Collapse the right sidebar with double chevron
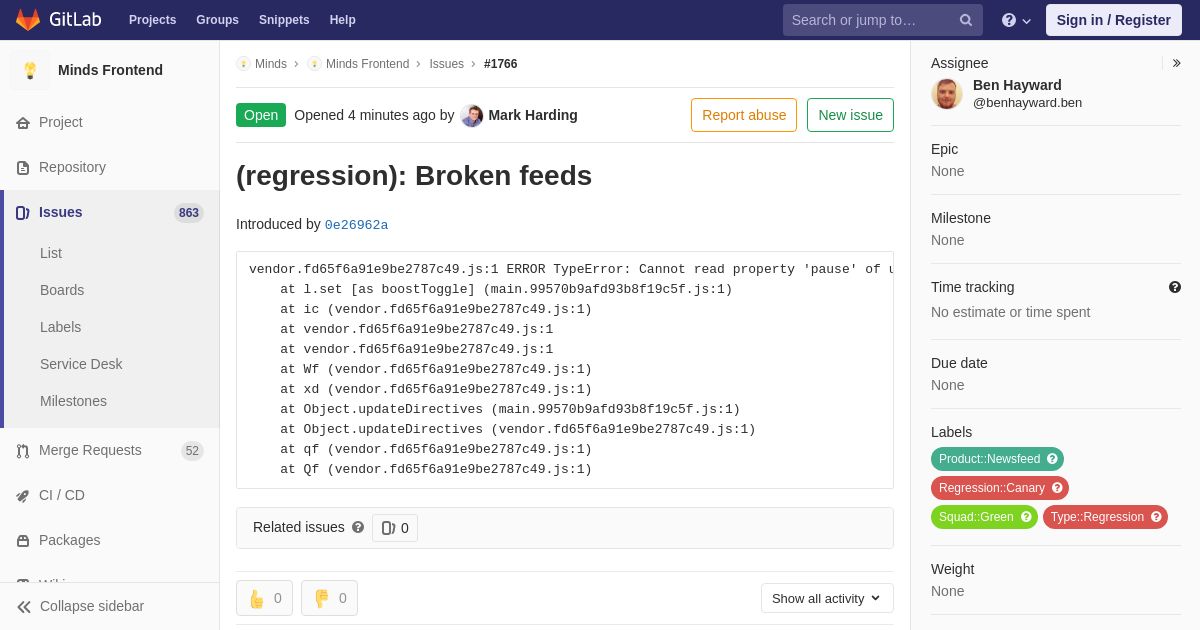The height and width of the screenshot is (630, 1200). [x=1176, y=63]
